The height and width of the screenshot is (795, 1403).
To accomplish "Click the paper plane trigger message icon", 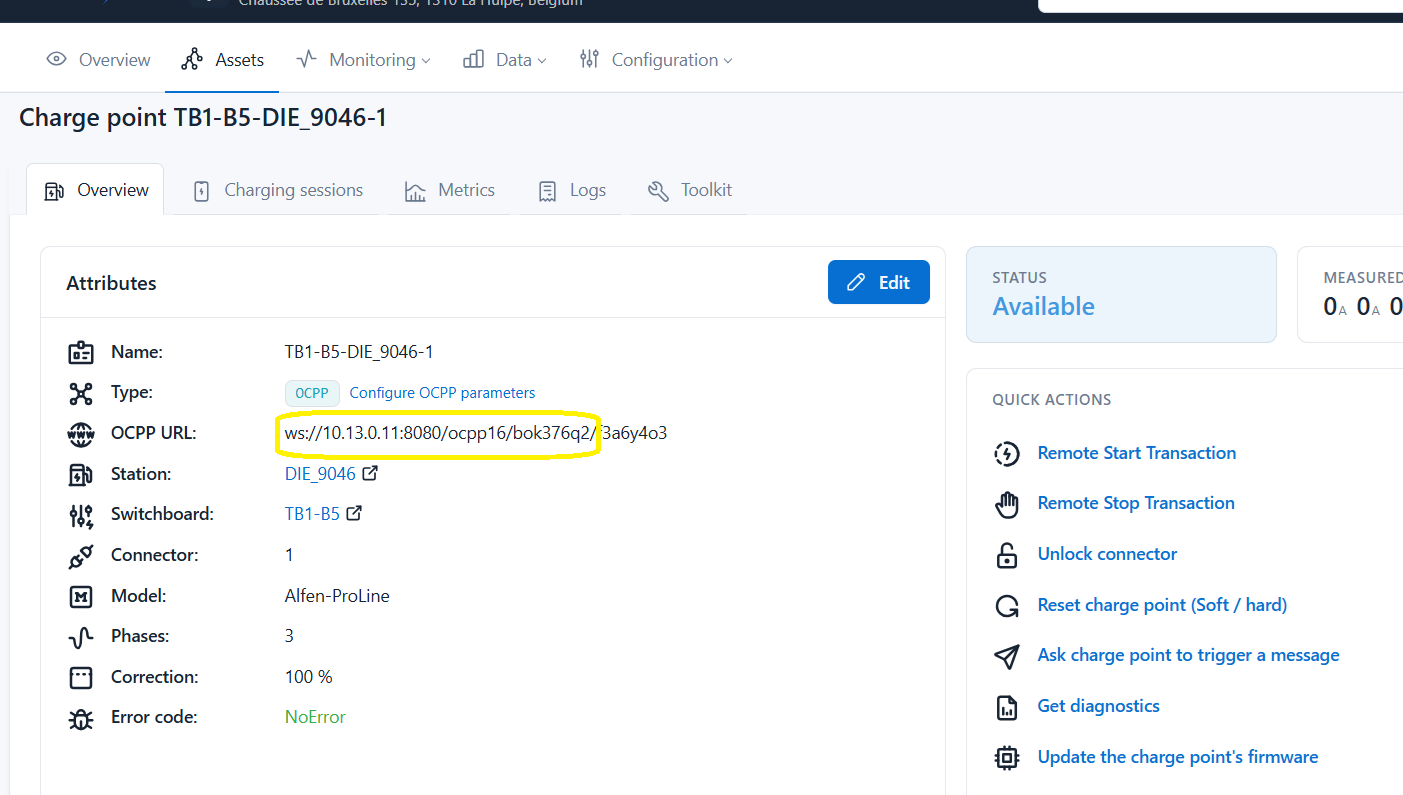I will pos(1006,656).
